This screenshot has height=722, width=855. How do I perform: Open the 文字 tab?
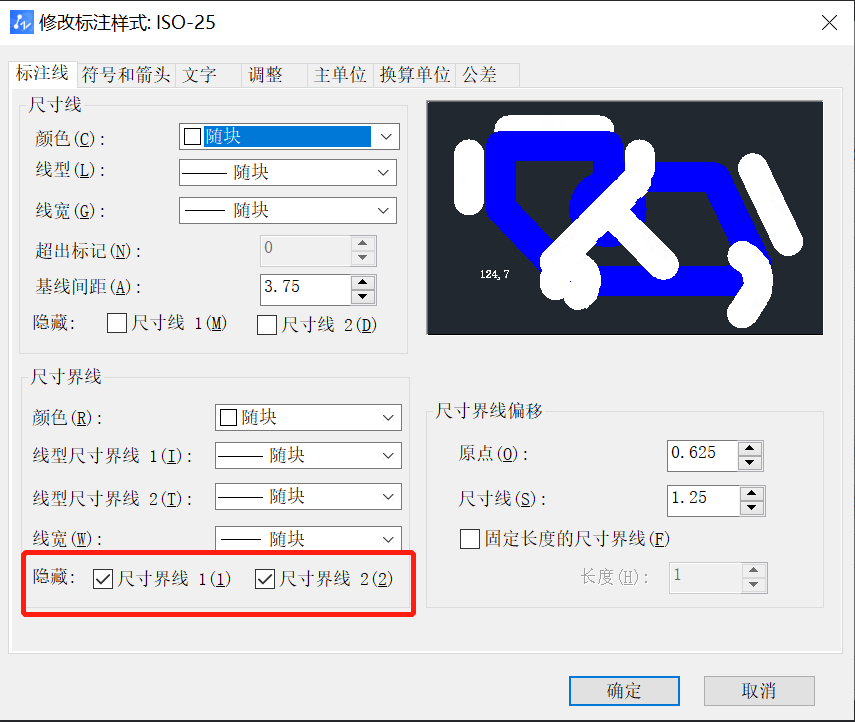tap(208, 75)
